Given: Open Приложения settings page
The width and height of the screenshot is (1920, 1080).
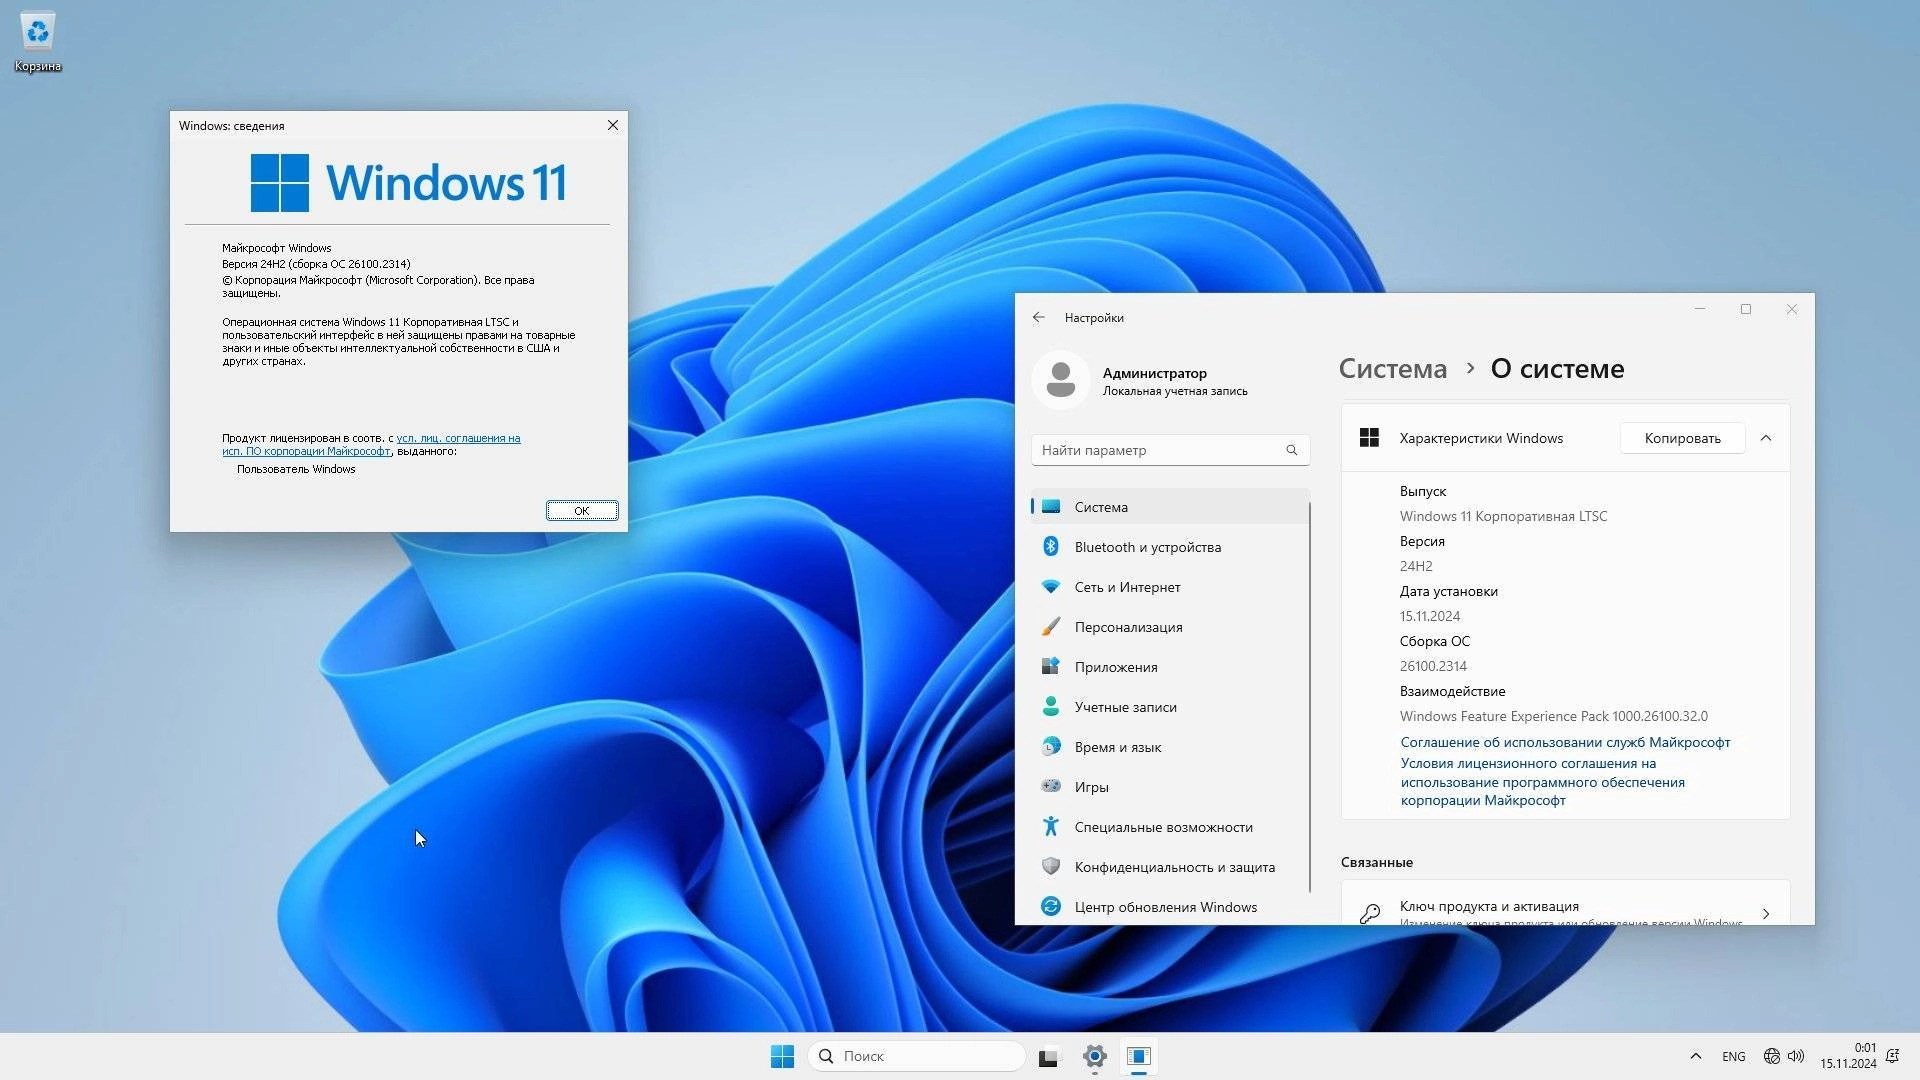Looking at the screenshot, I should pyautogui.click(x=1170, y=666).
